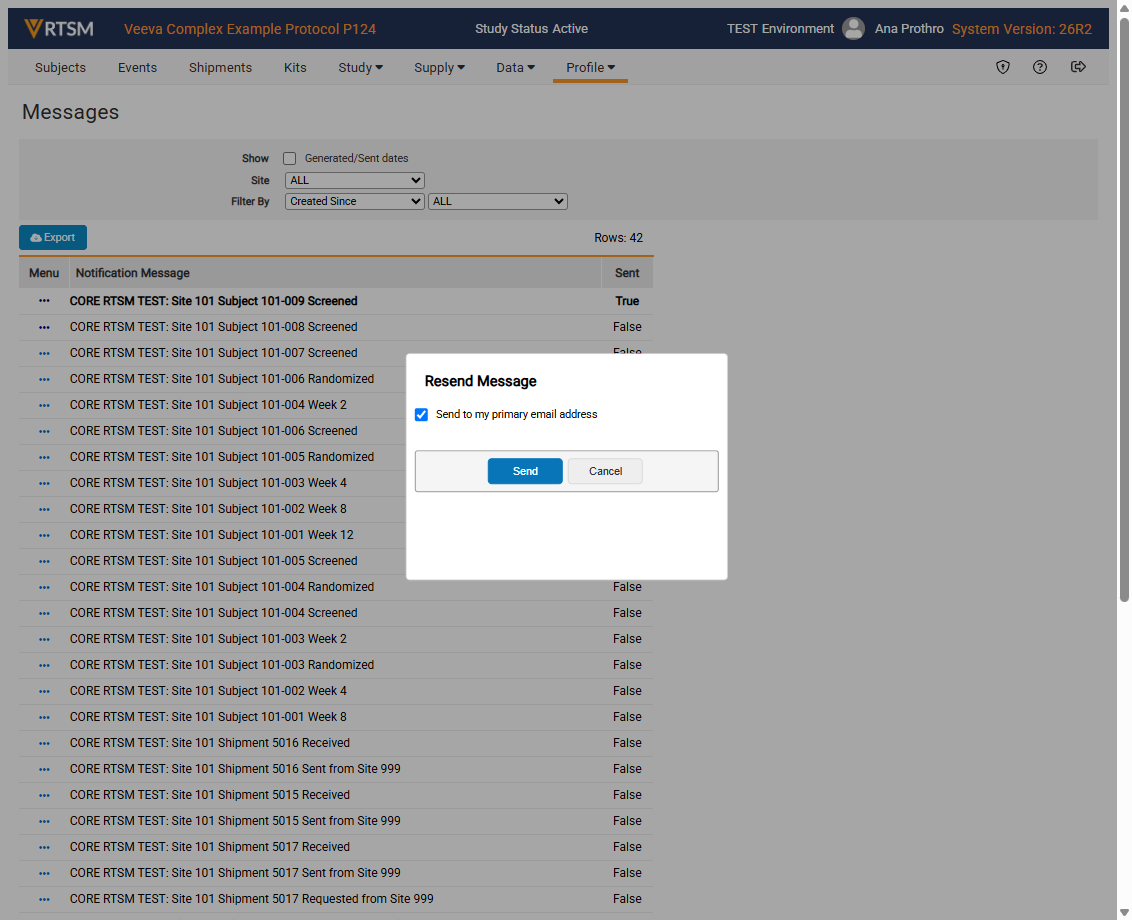Click the Sent column header
The height and width of the screenshot is (920, 1132).
(627, 273)
